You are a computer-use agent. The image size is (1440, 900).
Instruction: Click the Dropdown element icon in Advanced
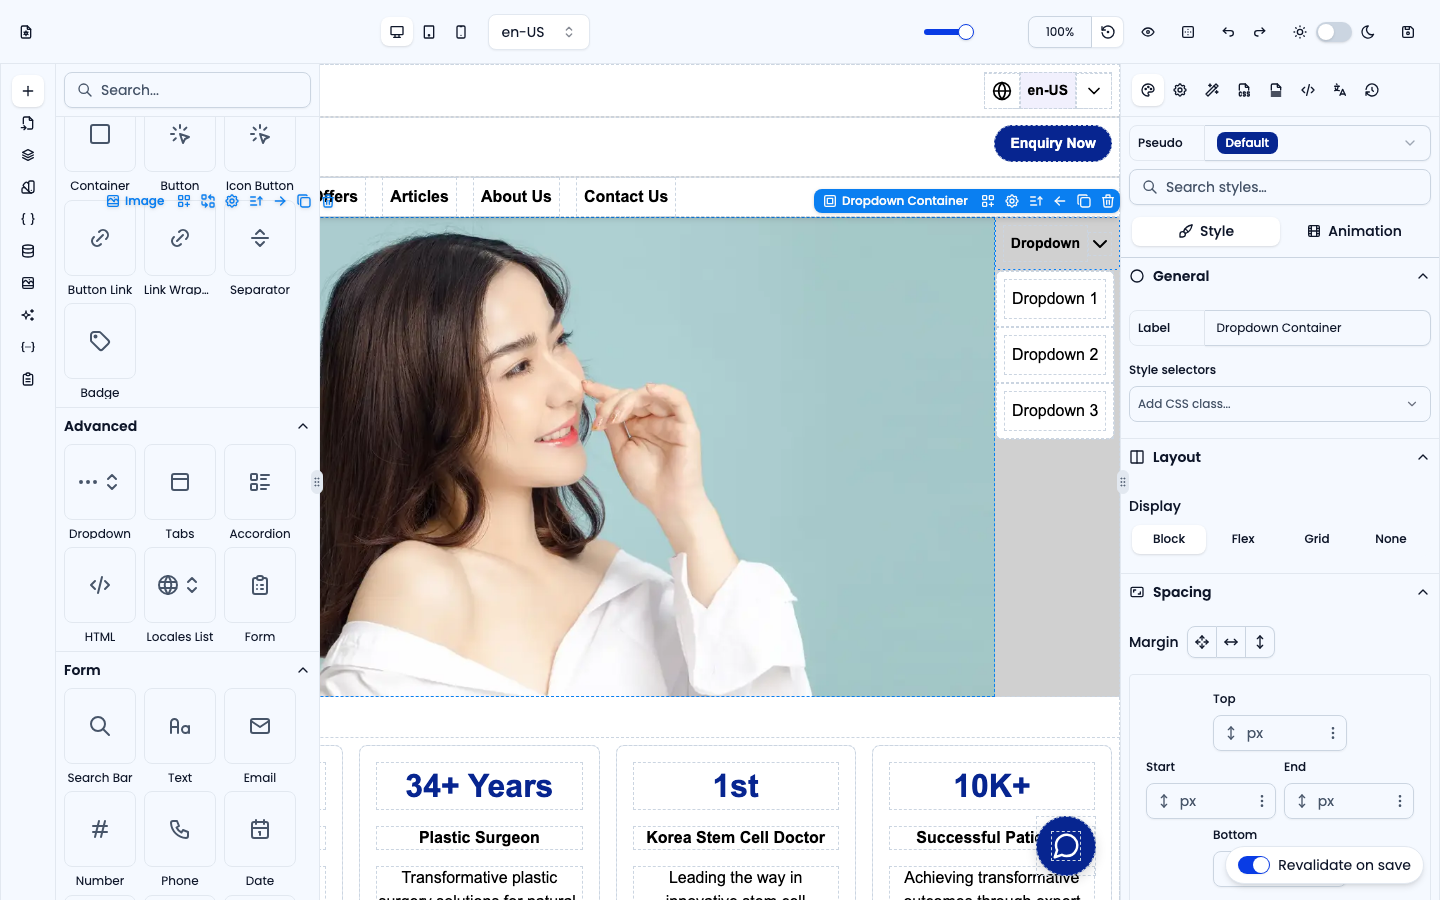point(100,482)
